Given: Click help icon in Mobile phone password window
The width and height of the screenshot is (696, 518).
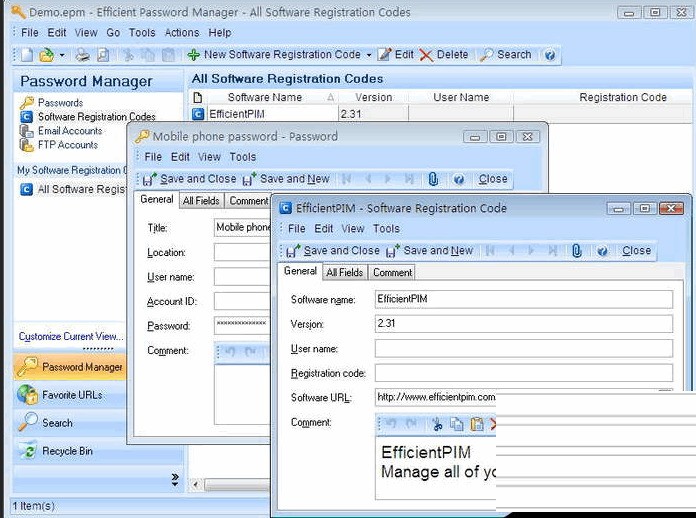Looking at the screenshot, I should coord(459,179).
